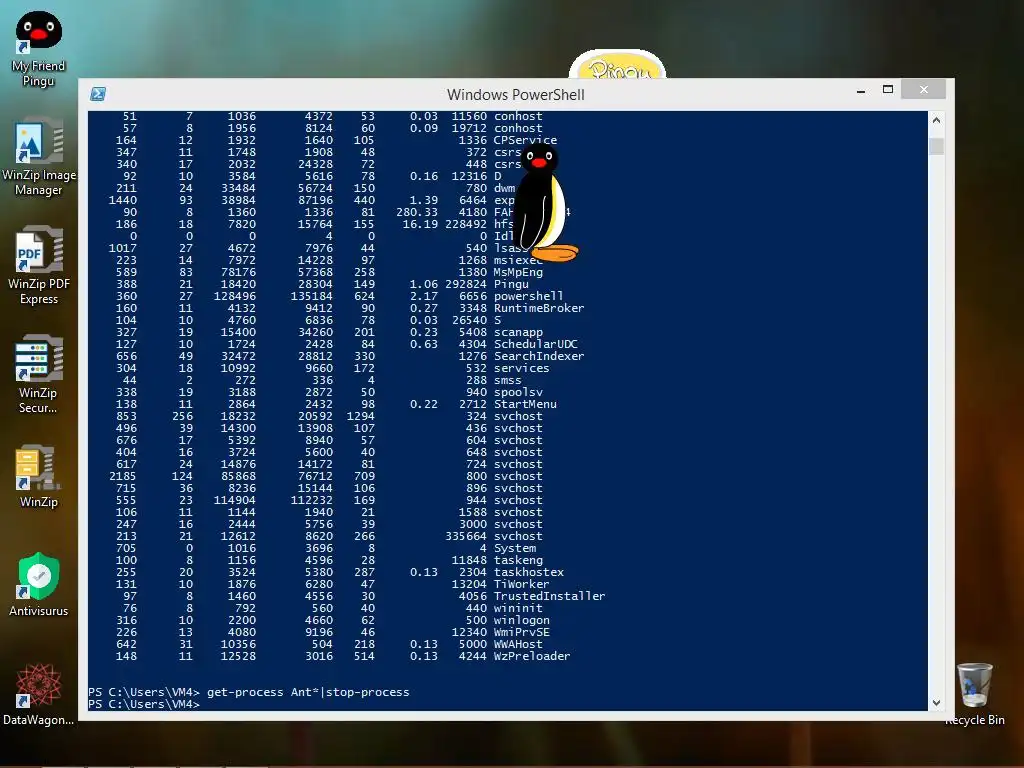Open WinZip Image Manager desktop icon
The height and width of the screenshot is (768, 1024).
point(39,157)
